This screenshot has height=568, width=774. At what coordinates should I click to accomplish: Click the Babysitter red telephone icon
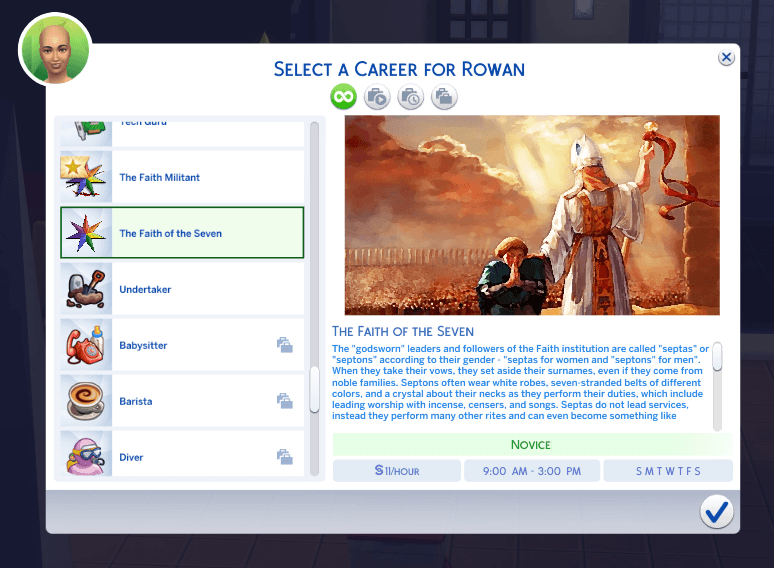coord(86,345)
